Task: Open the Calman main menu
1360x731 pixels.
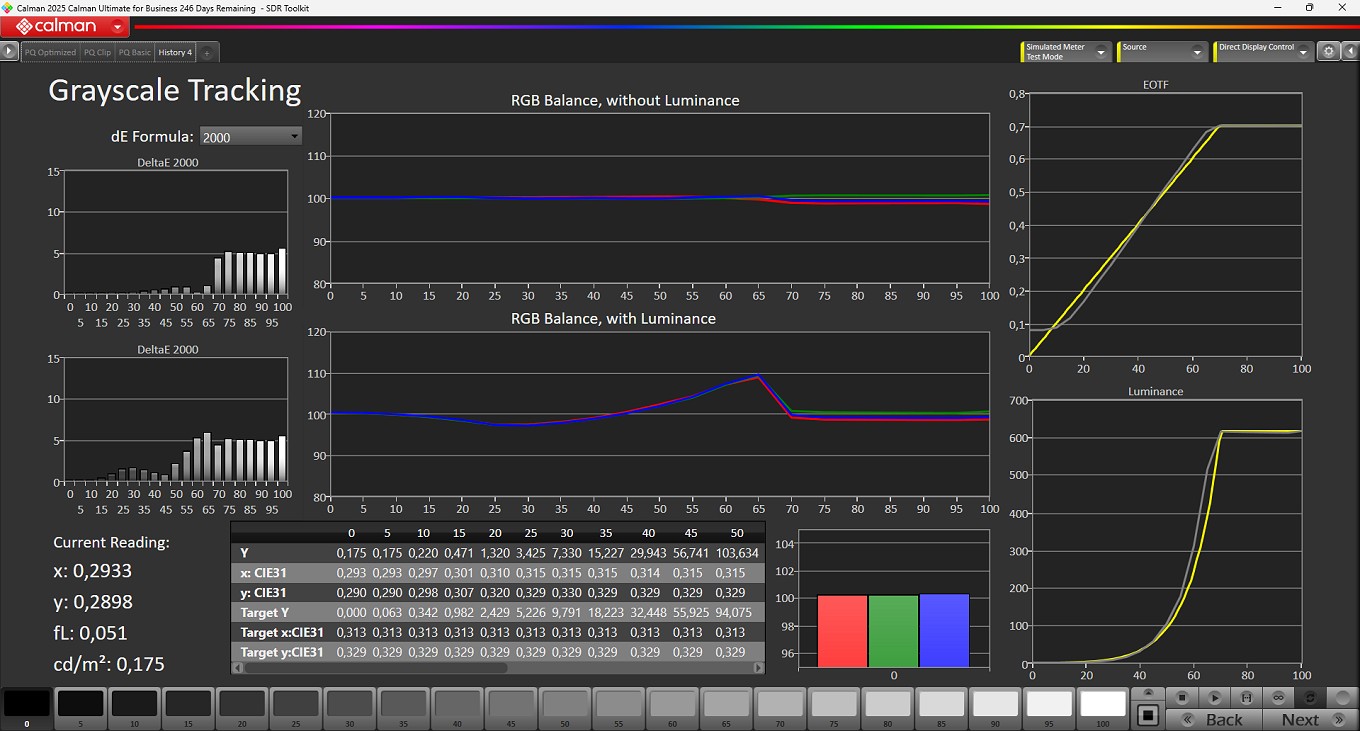Action: (66, 27)
